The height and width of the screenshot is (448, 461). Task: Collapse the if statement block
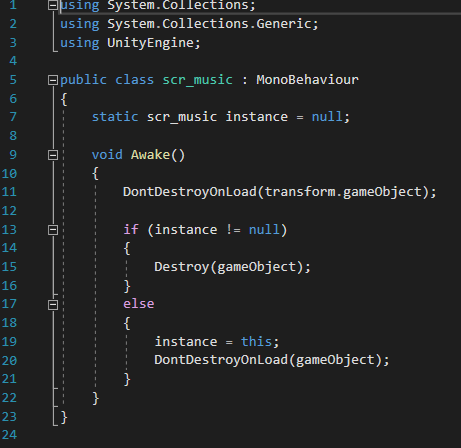(53, 230)
